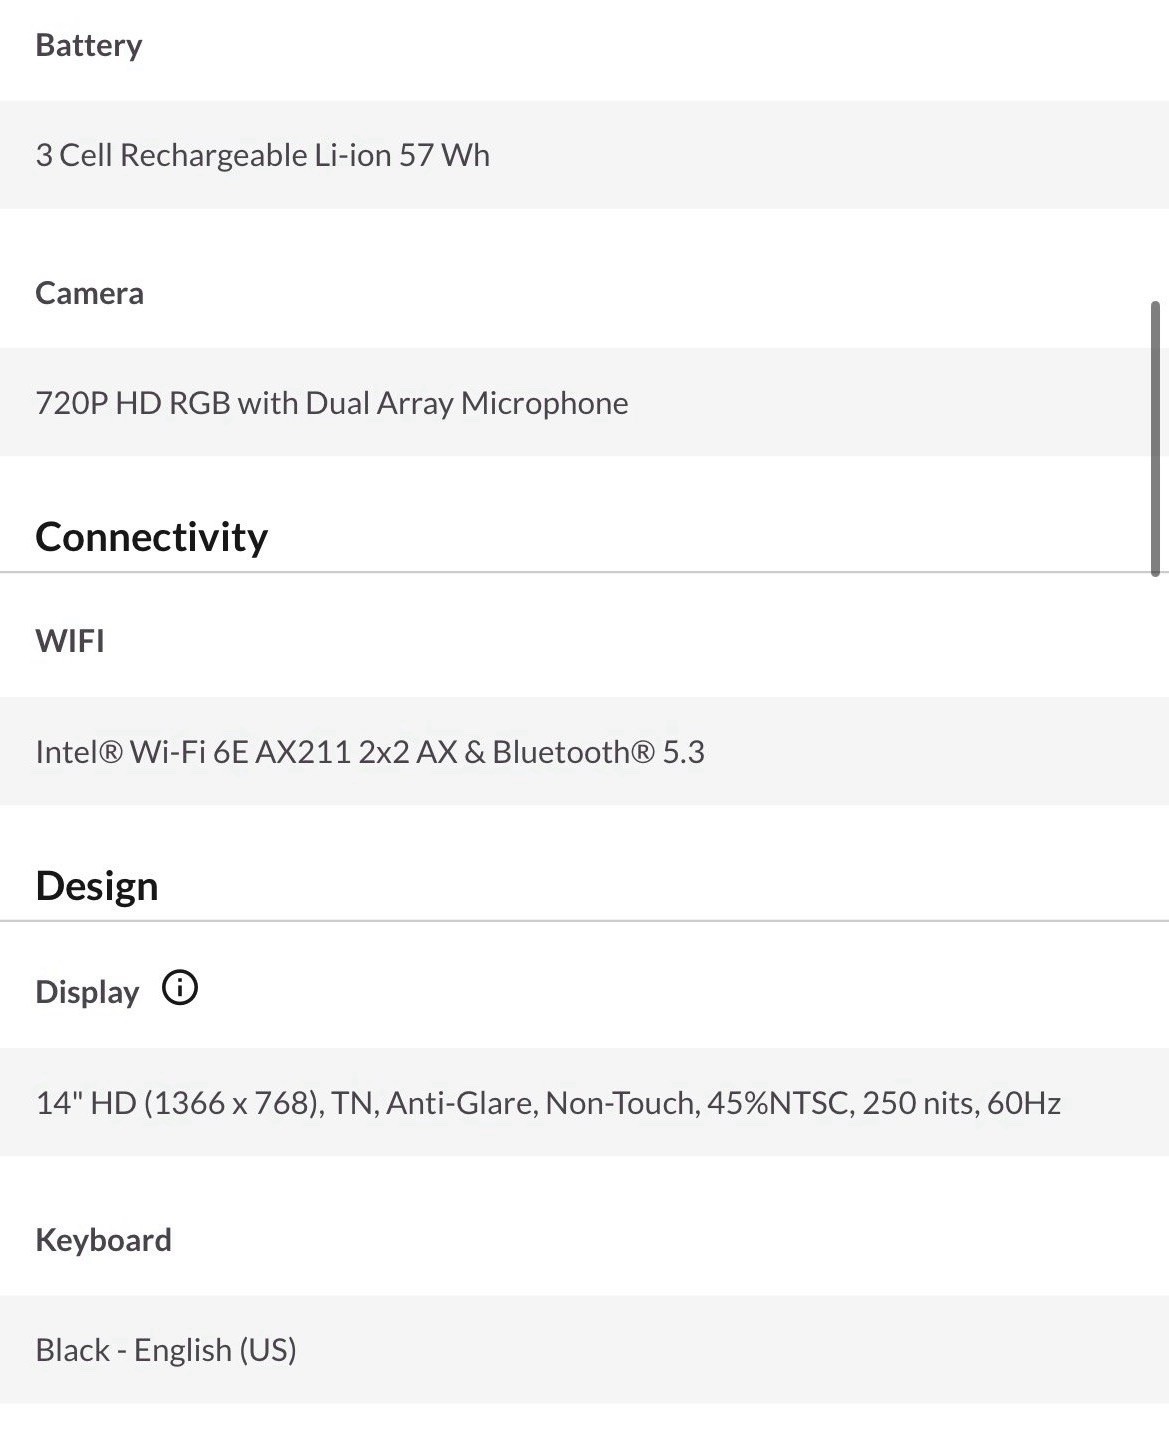Screen dimensions: 1169x1453
Task: Click the 57 Wh battery value row
Action: (584, 155)
